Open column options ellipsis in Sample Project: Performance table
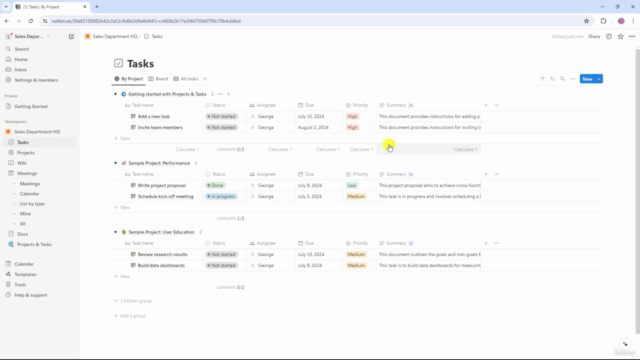The width and height of the screenshot is (640, 360). point(496,174)
